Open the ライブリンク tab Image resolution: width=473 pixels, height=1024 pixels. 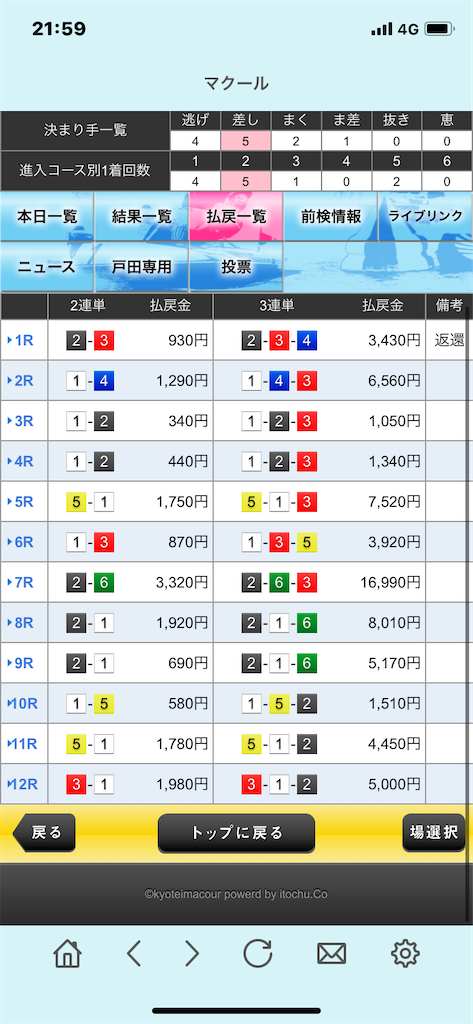426,217
